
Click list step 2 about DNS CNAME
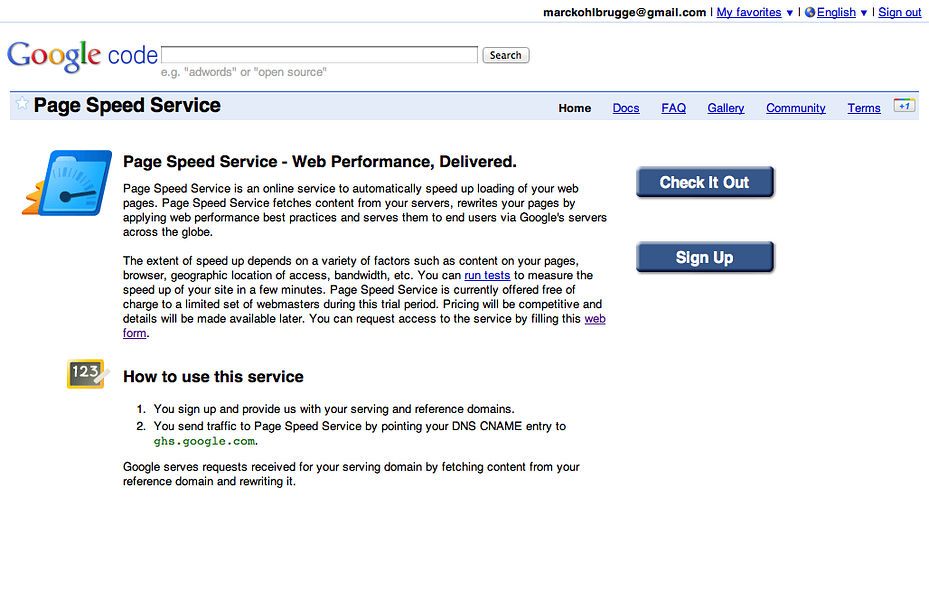360,433
